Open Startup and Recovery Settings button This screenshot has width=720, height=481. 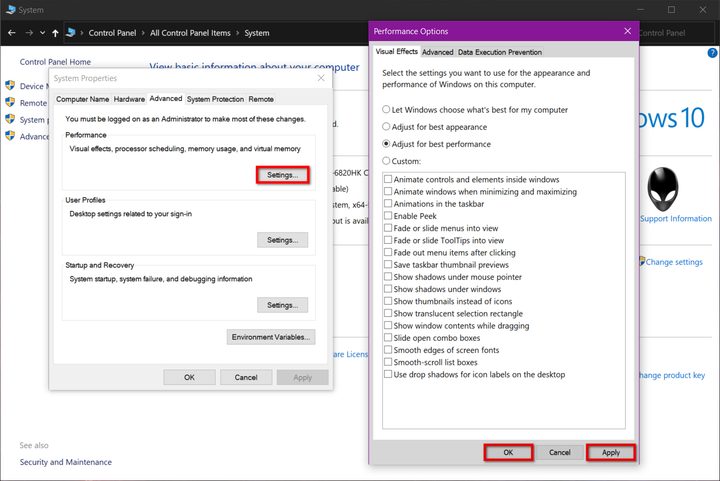(x=282, y=305)
